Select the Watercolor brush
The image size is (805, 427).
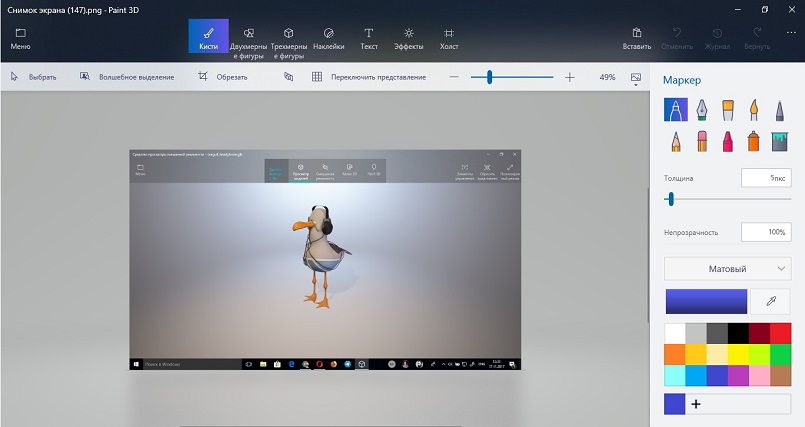[754, 109]
